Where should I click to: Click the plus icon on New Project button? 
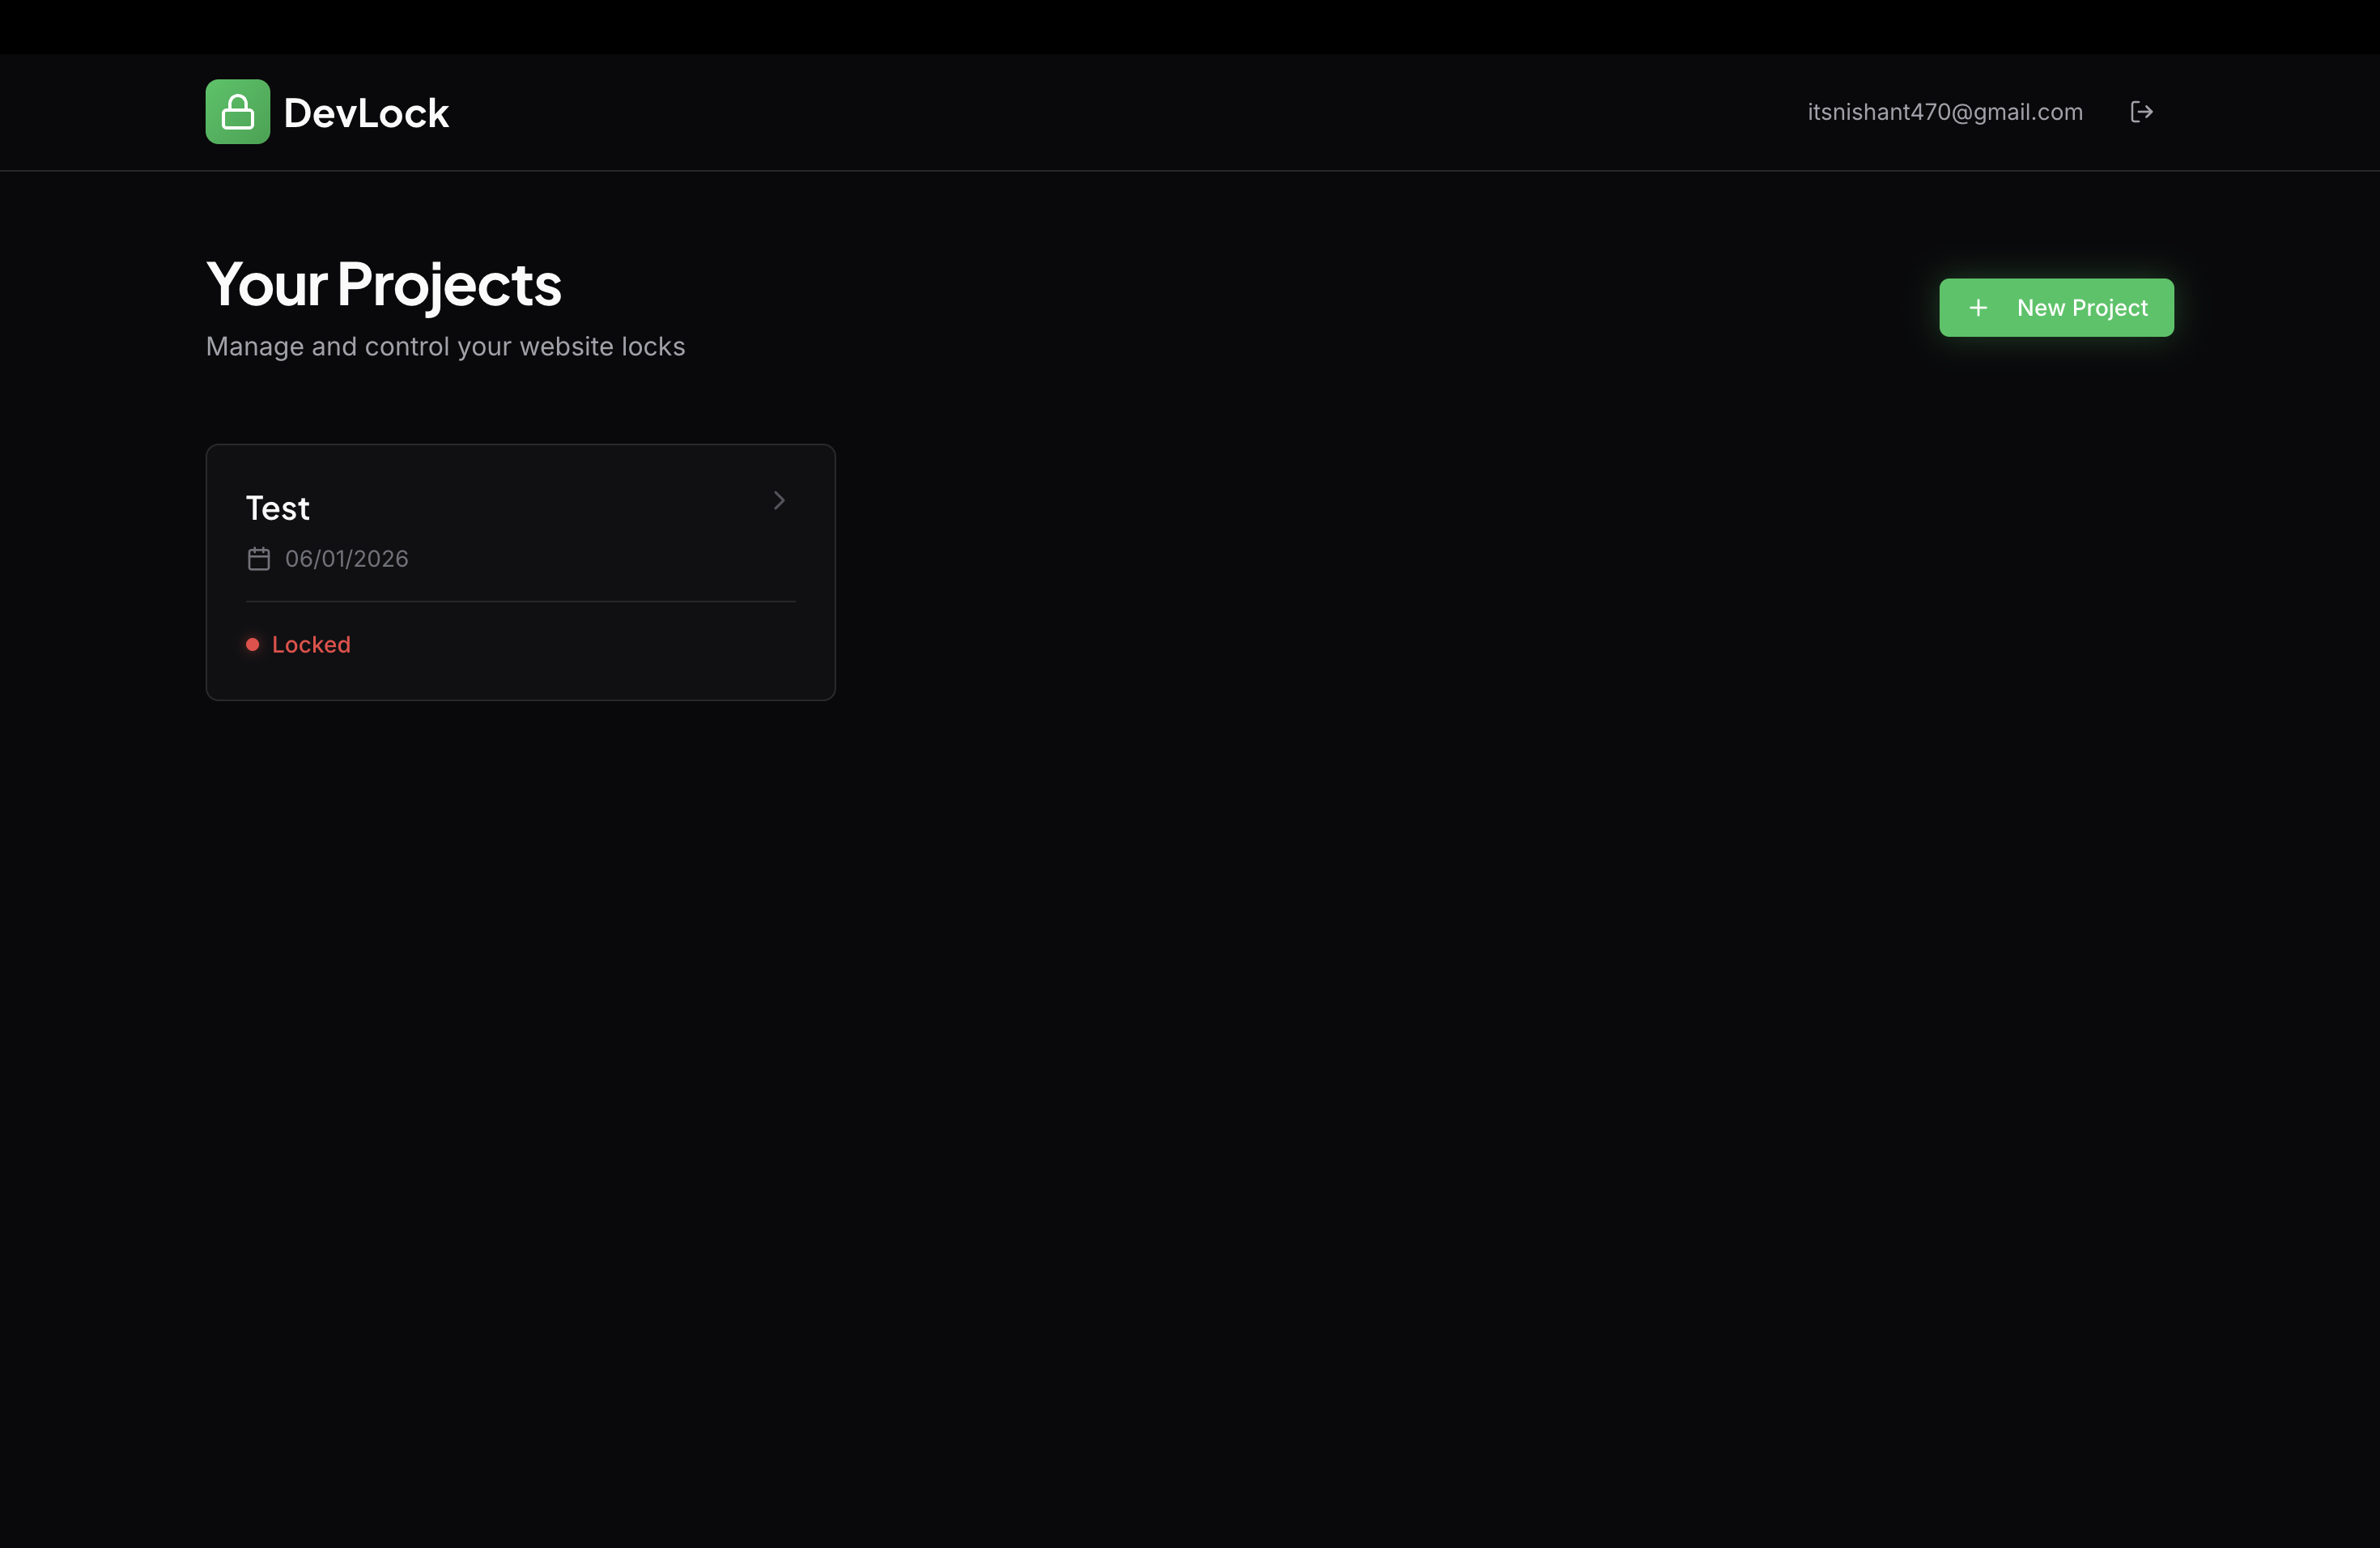tap(1981, 307)
